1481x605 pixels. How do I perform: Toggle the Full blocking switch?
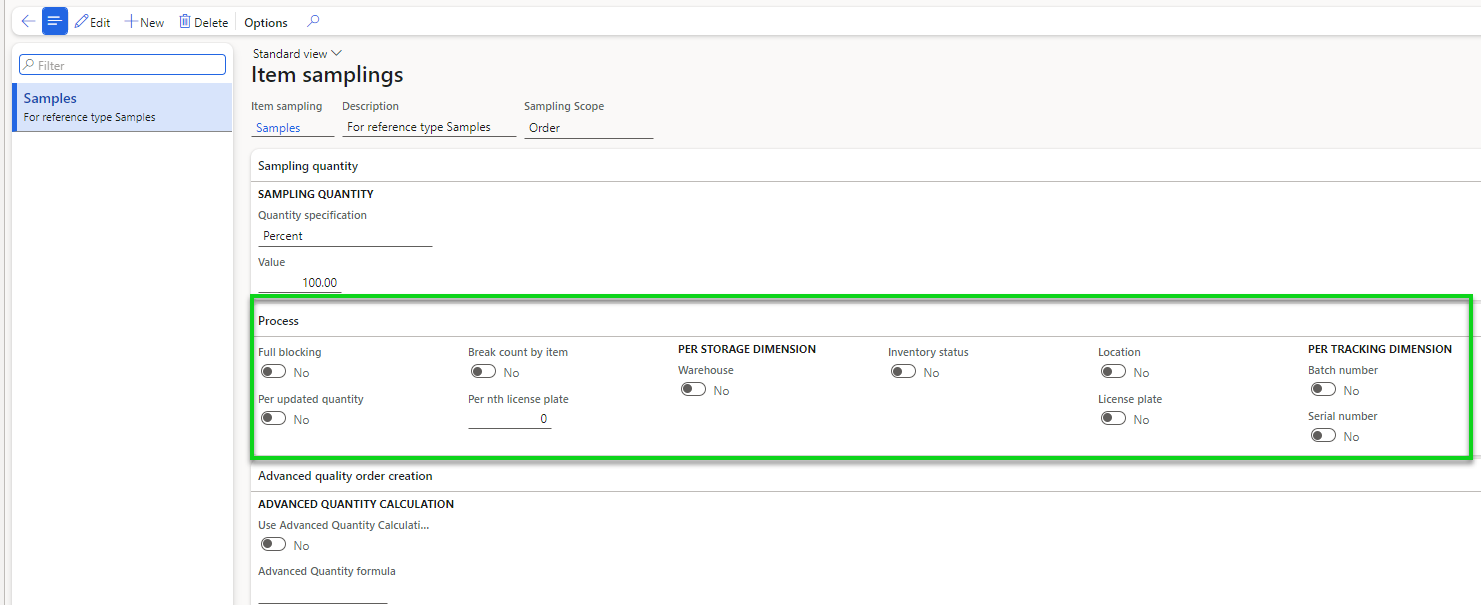click(273, 372)
